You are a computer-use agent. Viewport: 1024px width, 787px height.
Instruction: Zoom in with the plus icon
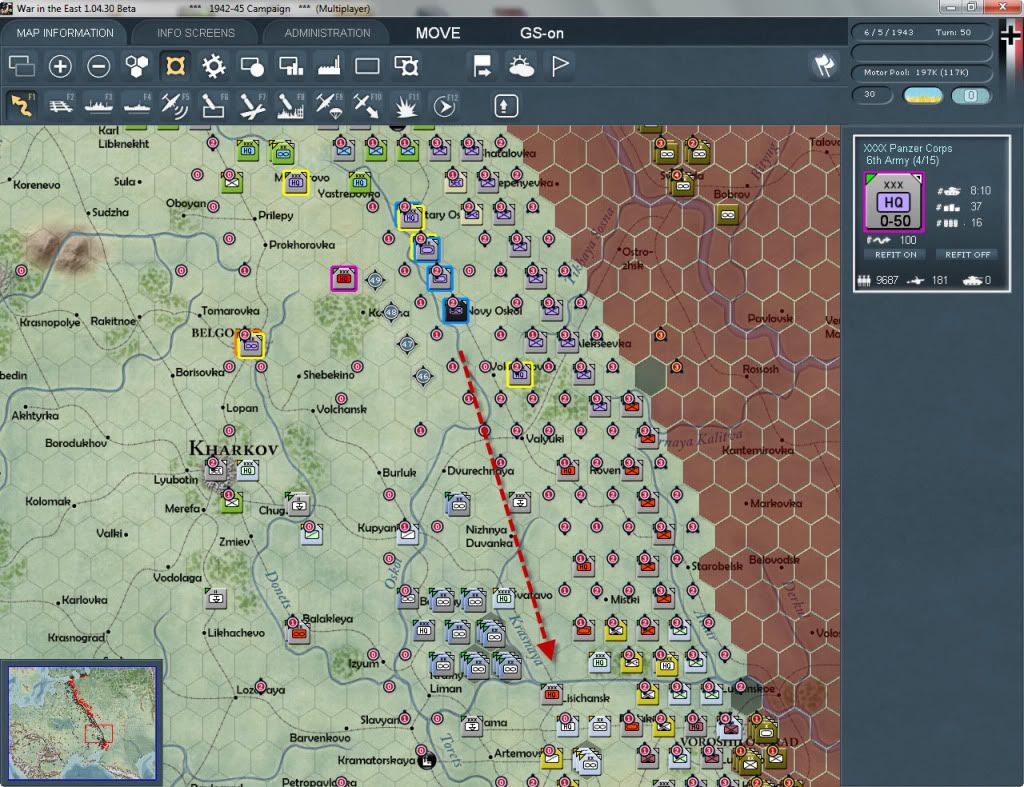60,66
